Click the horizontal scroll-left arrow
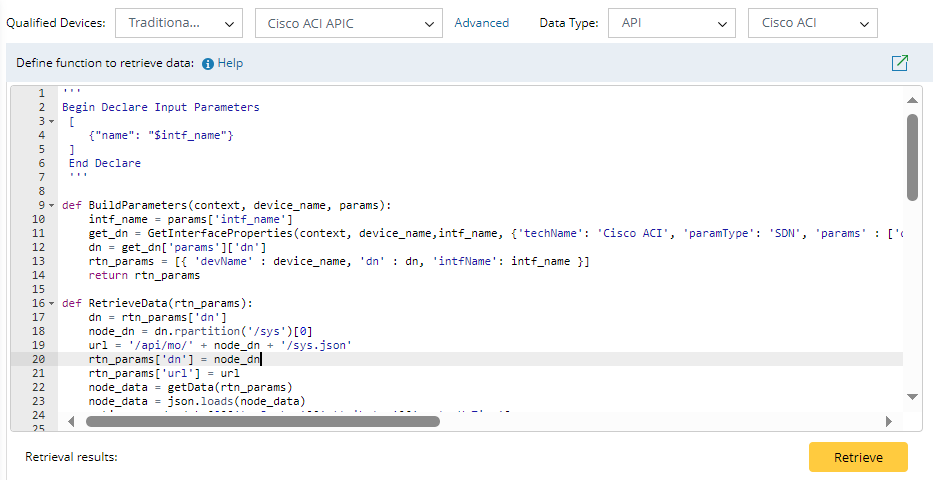Viewport: 933px width, 480px height. [74, 421]
